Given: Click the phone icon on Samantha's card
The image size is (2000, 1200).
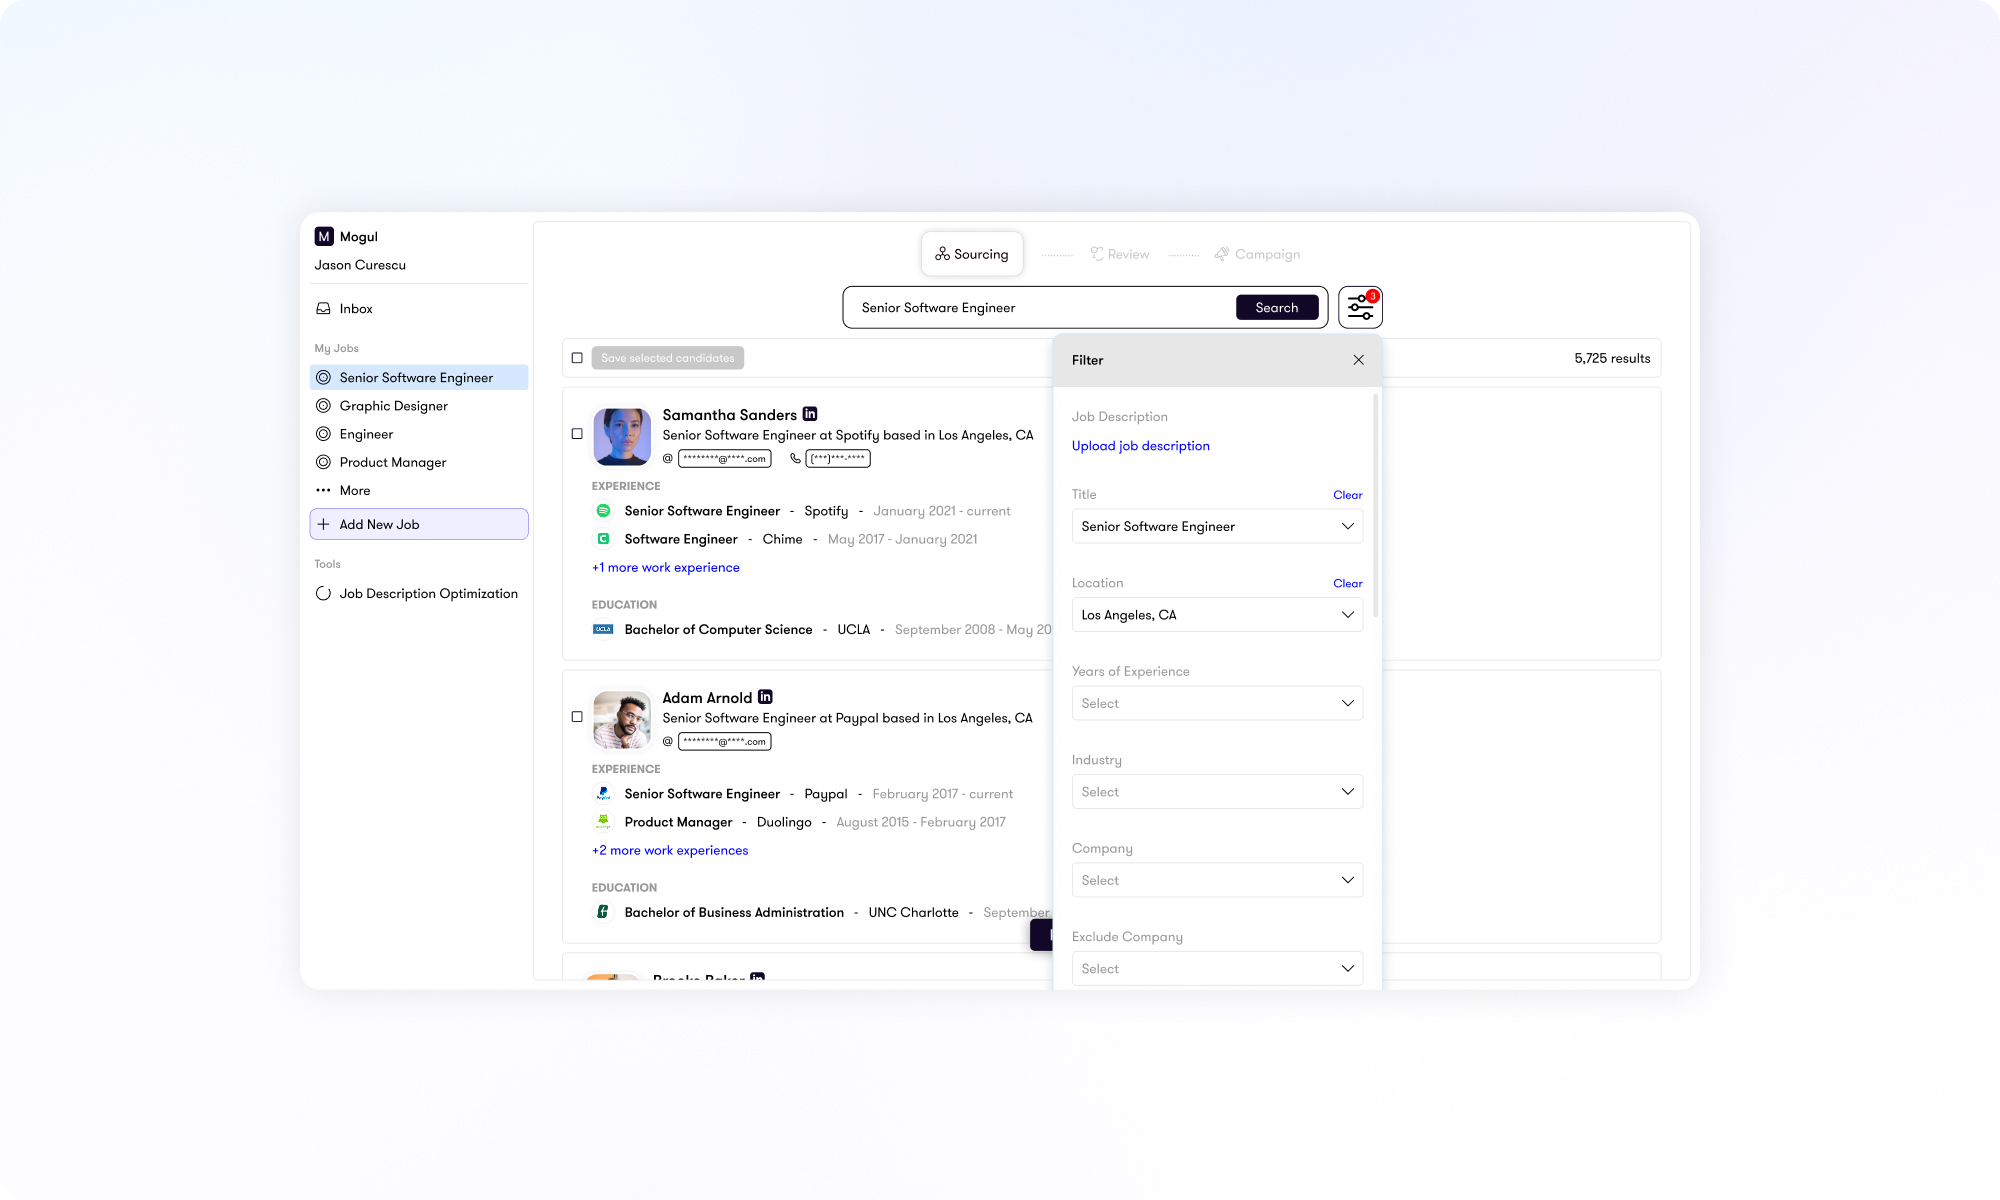Looking at the screenshot, I should click(x=793, y=458).
